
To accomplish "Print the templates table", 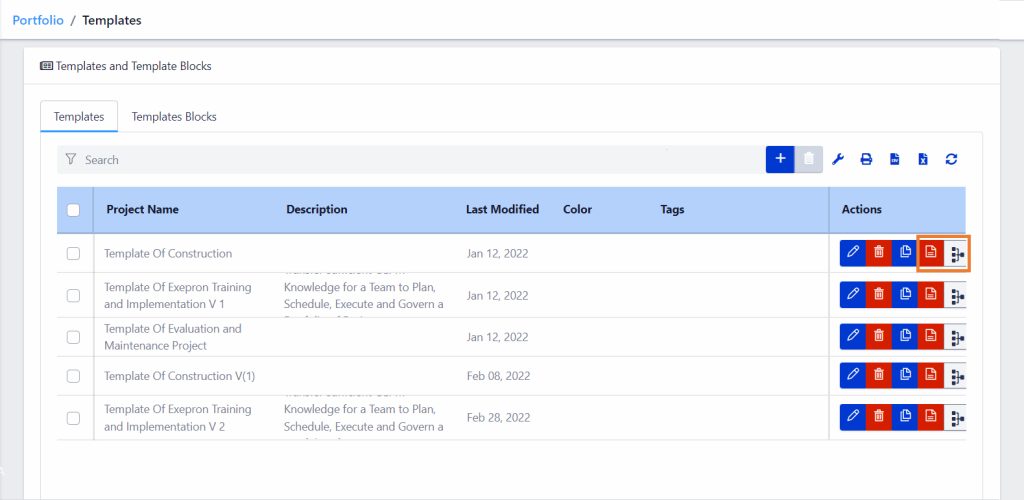I will [866, 159].
